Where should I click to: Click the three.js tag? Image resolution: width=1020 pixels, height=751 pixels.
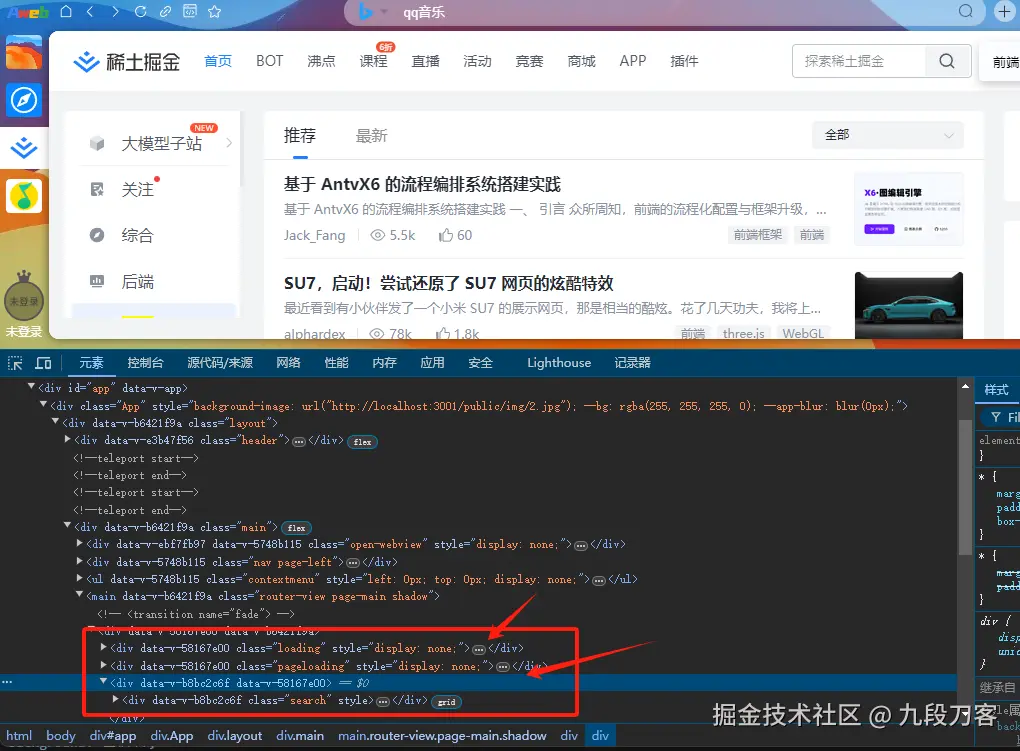[x=744, y=333]
